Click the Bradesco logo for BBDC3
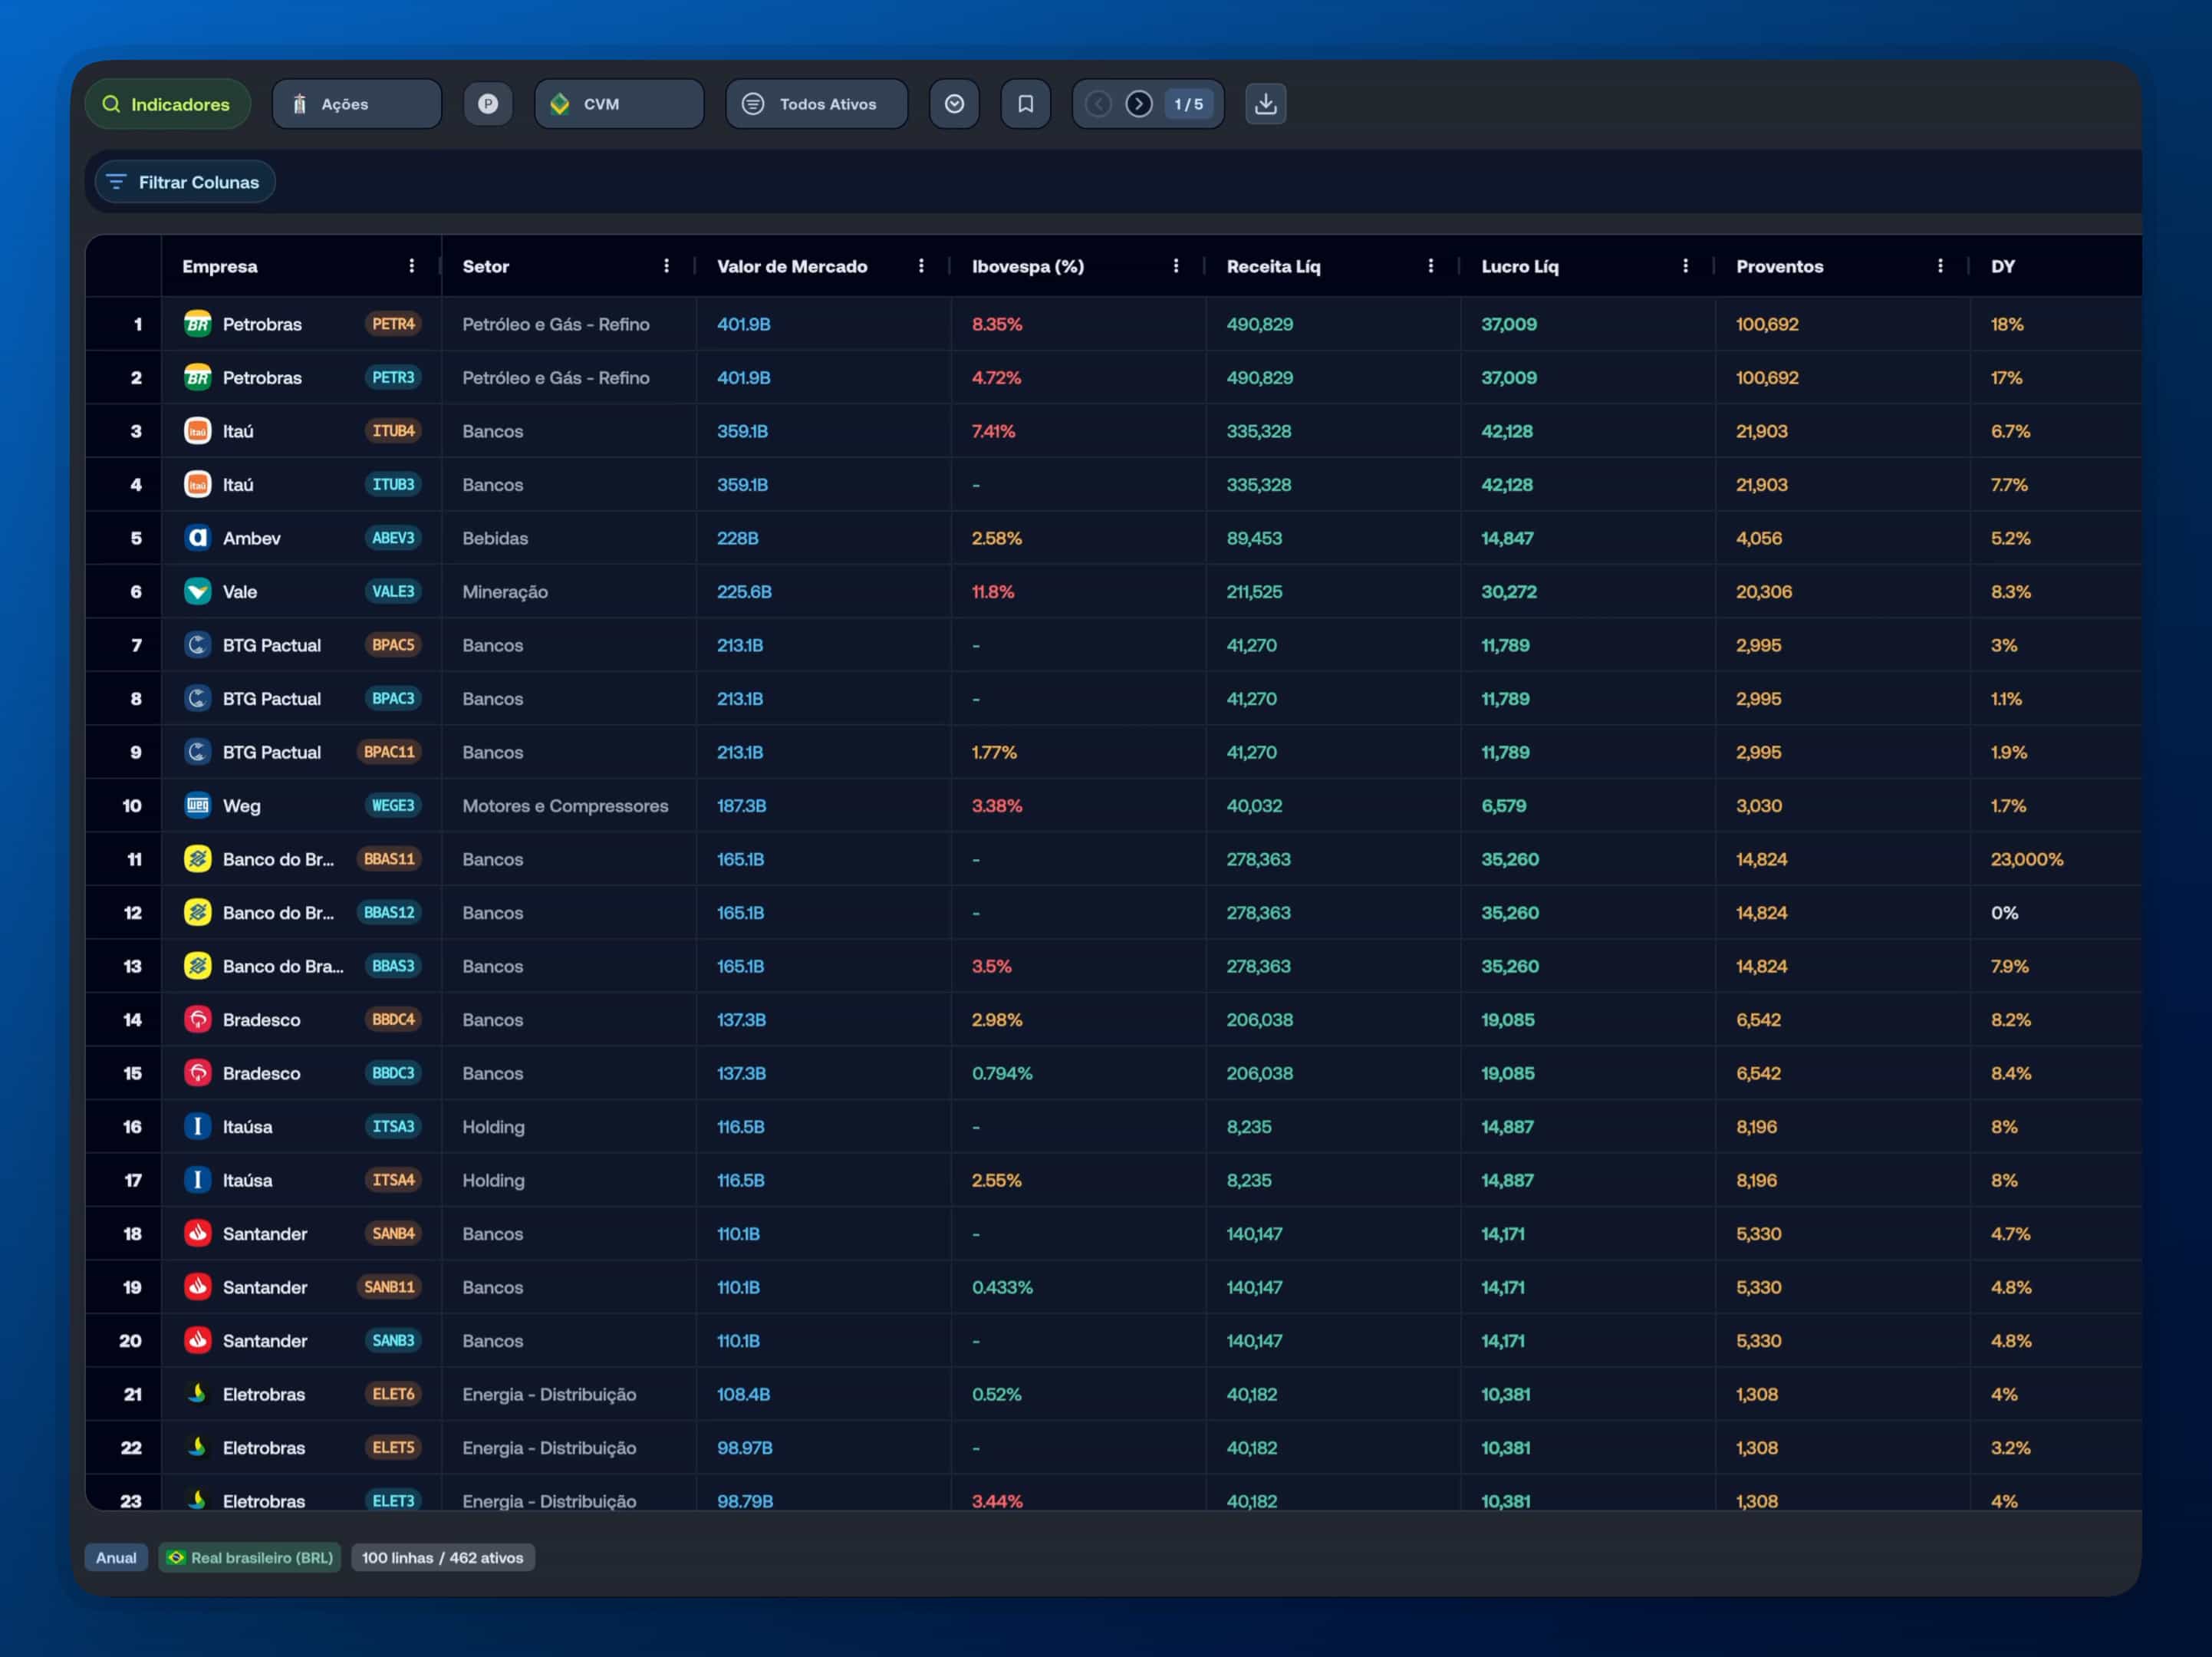This screenshot has height=1657, width=2212. (x=198, y=1073)
